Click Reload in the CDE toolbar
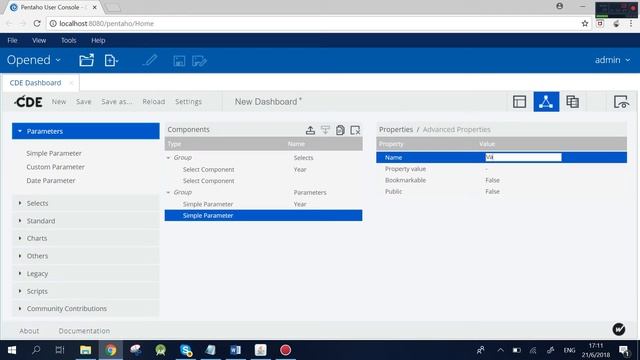The image size is (640, 360). click(x=153, y=102)
